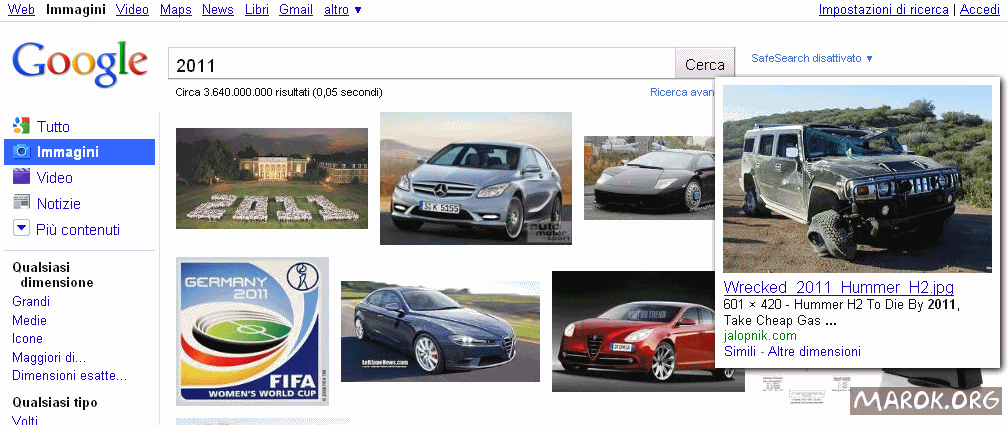Open the silver Mercedes car thumbnail
1008x425 pixels.
click(x=476, y=178)
